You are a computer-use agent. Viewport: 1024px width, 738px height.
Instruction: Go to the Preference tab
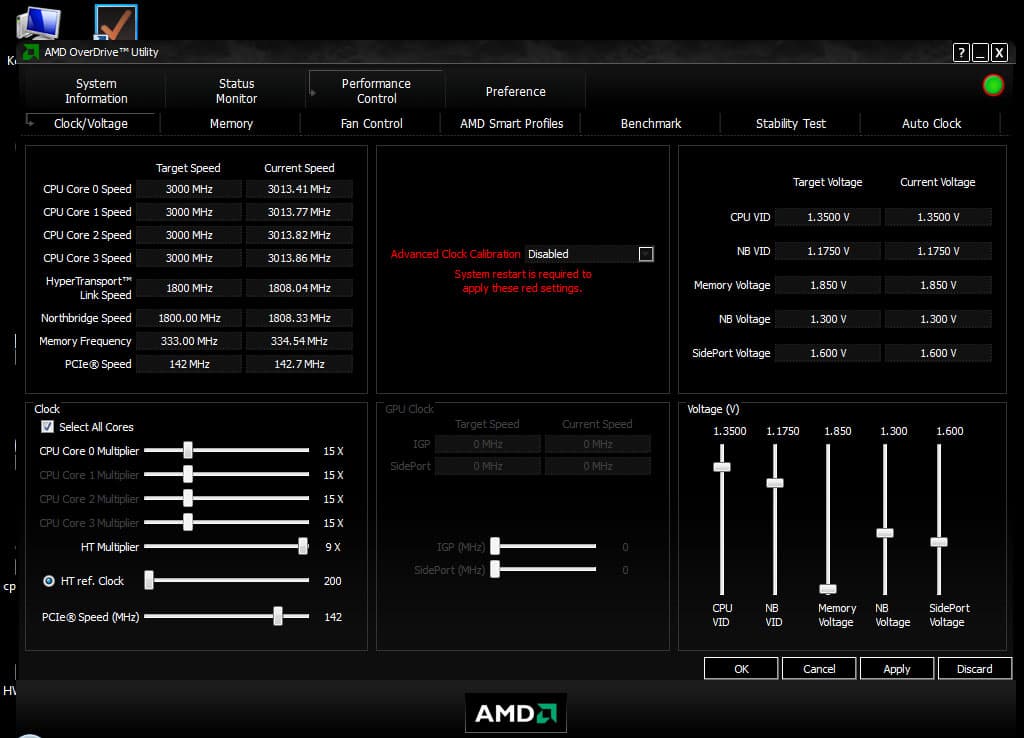(515, 91)
